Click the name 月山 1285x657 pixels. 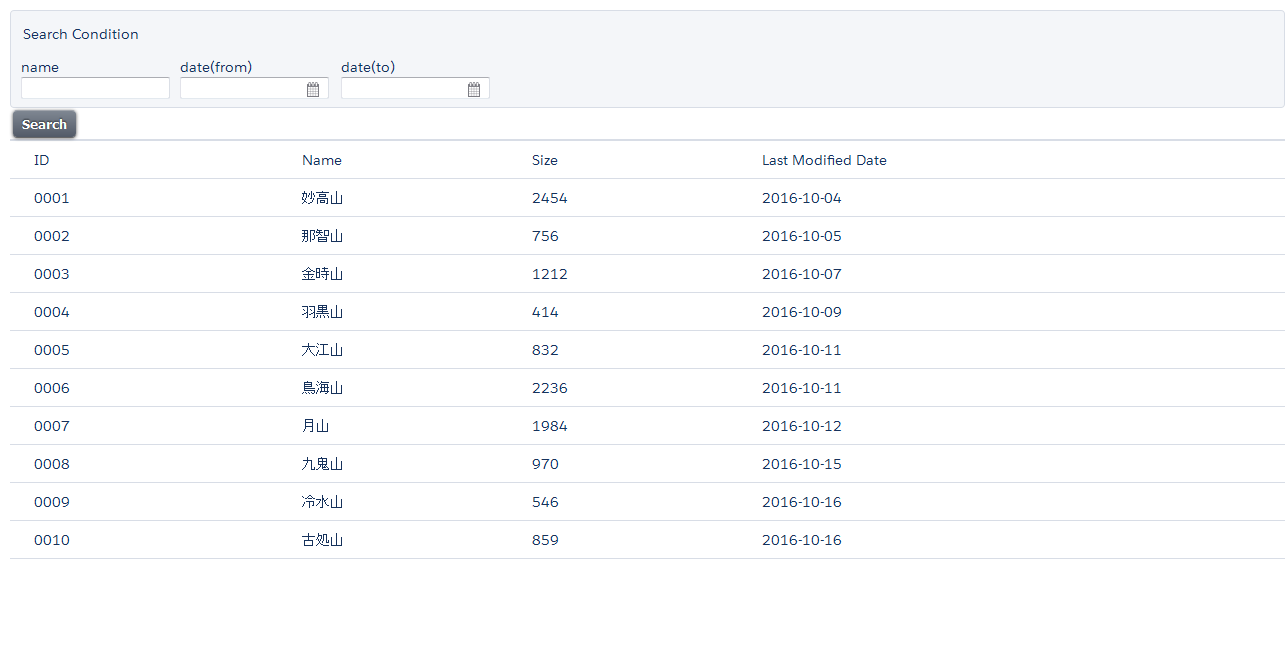click(x=315, y=426)
